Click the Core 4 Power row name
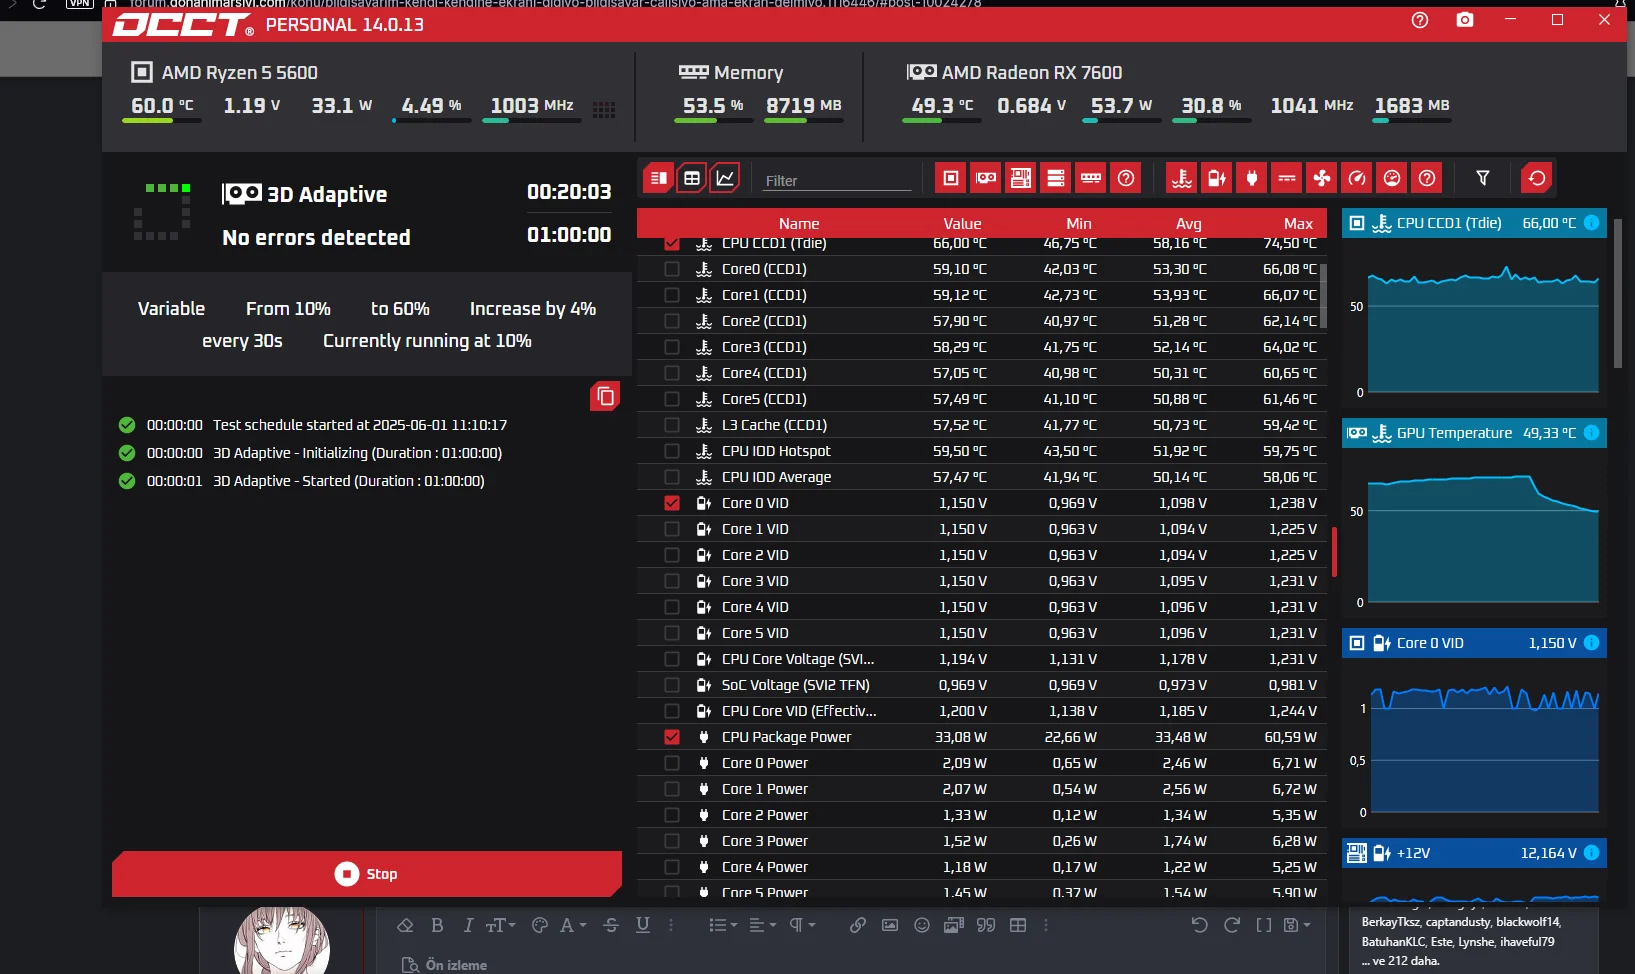The height and width of the screenshot is (974, 1635). point(765,867)
